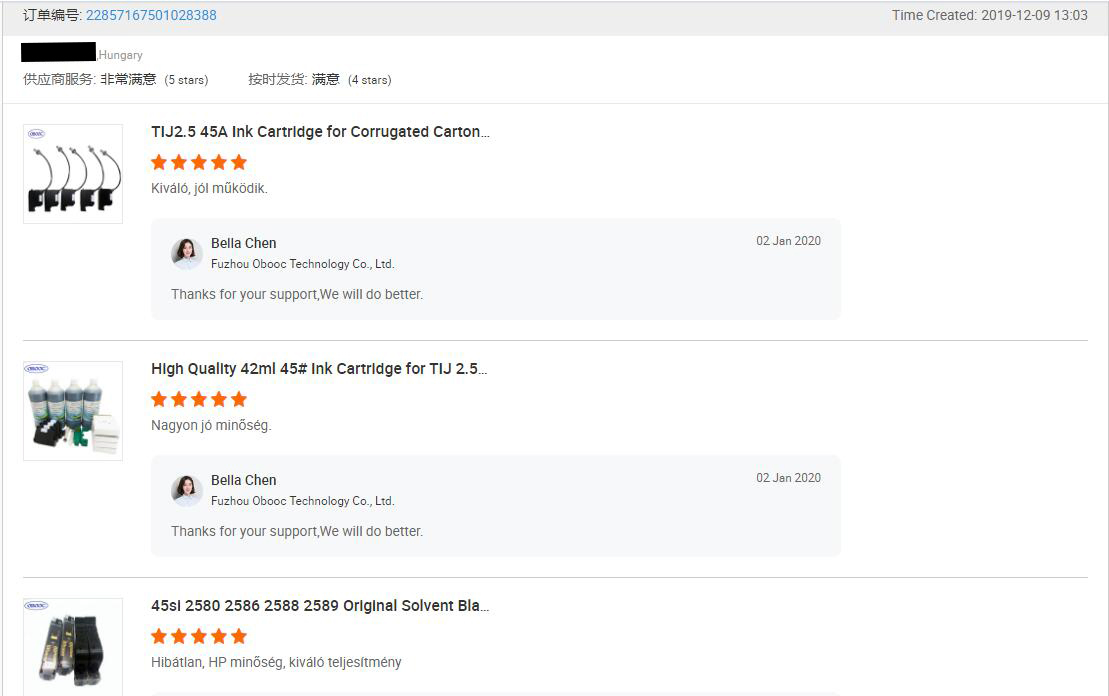The height and width of the screenshot is (696, 1109).
Task: Click the first review's five-star rating
Action: point(199,162)
